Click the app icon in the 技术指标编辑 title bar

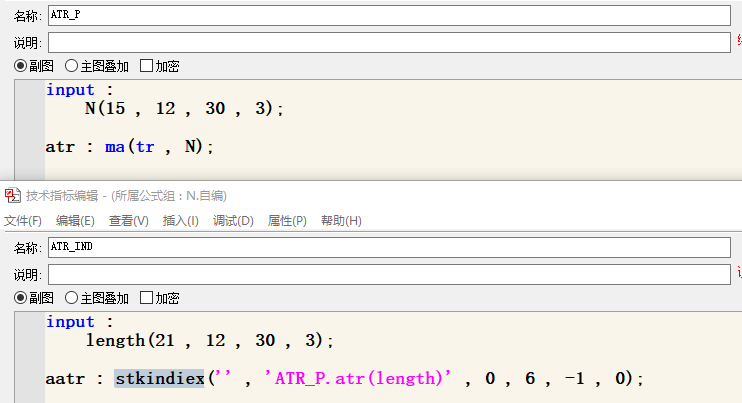tap(11, 196)
